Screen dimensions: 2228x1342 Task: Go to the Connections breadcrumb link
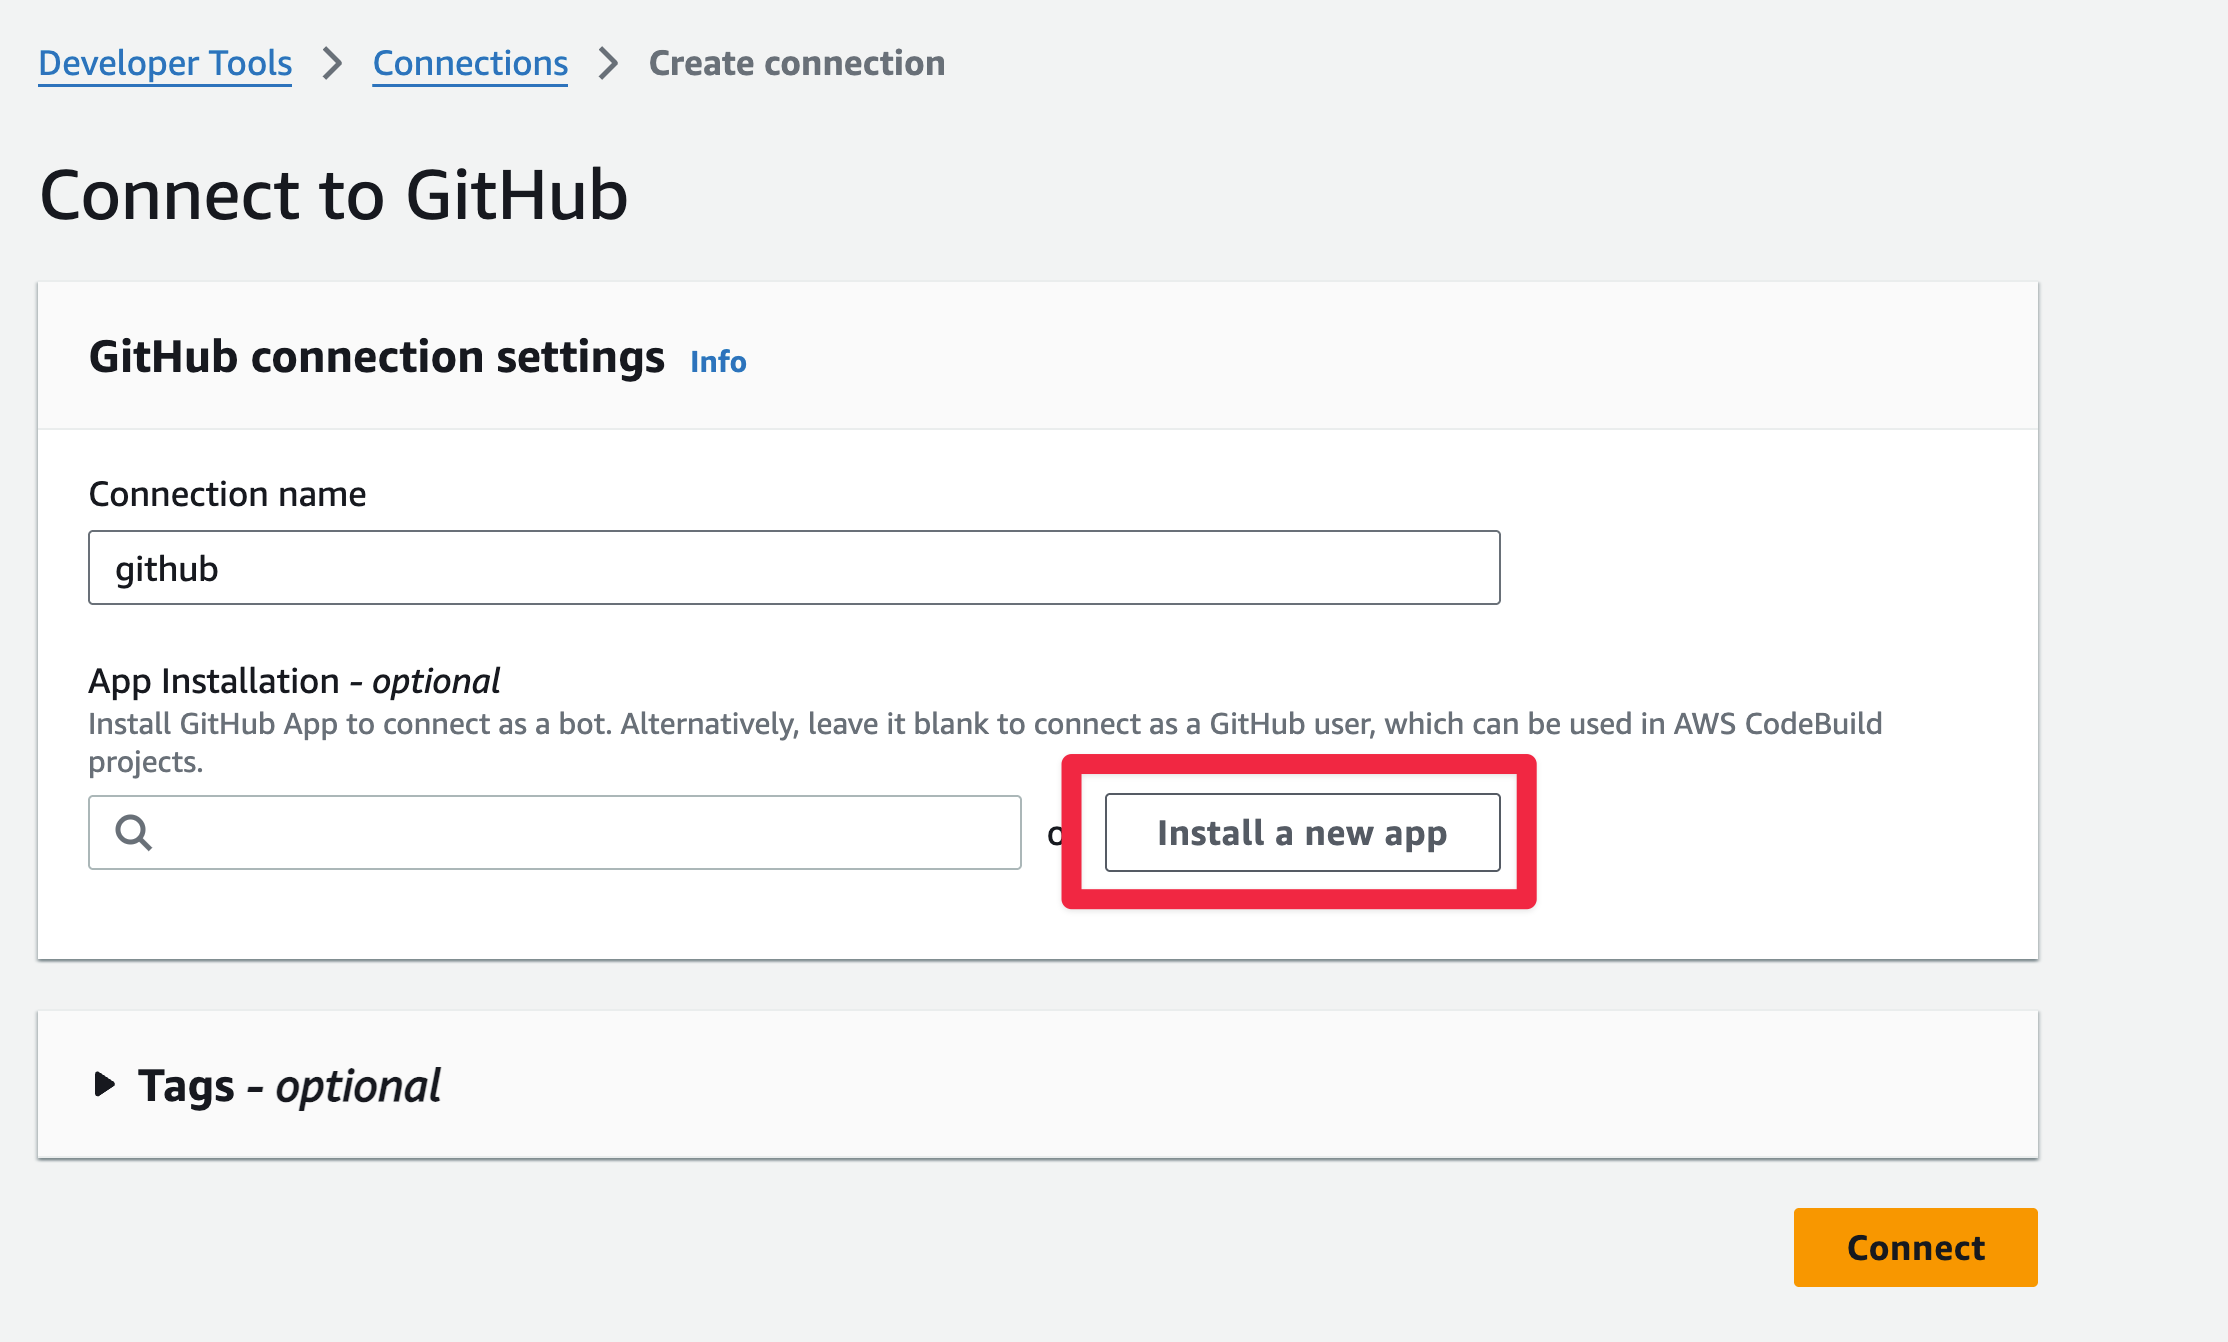470,63
